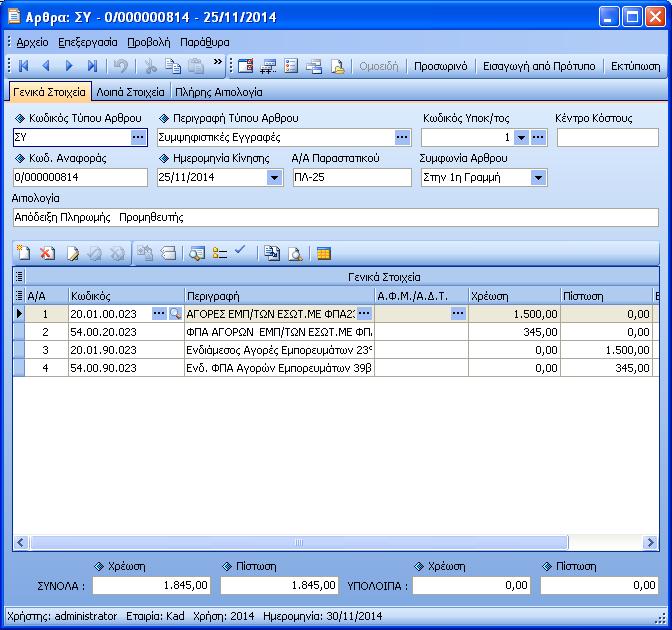Click the yellow bullet list icon

[x=220, y=253]
